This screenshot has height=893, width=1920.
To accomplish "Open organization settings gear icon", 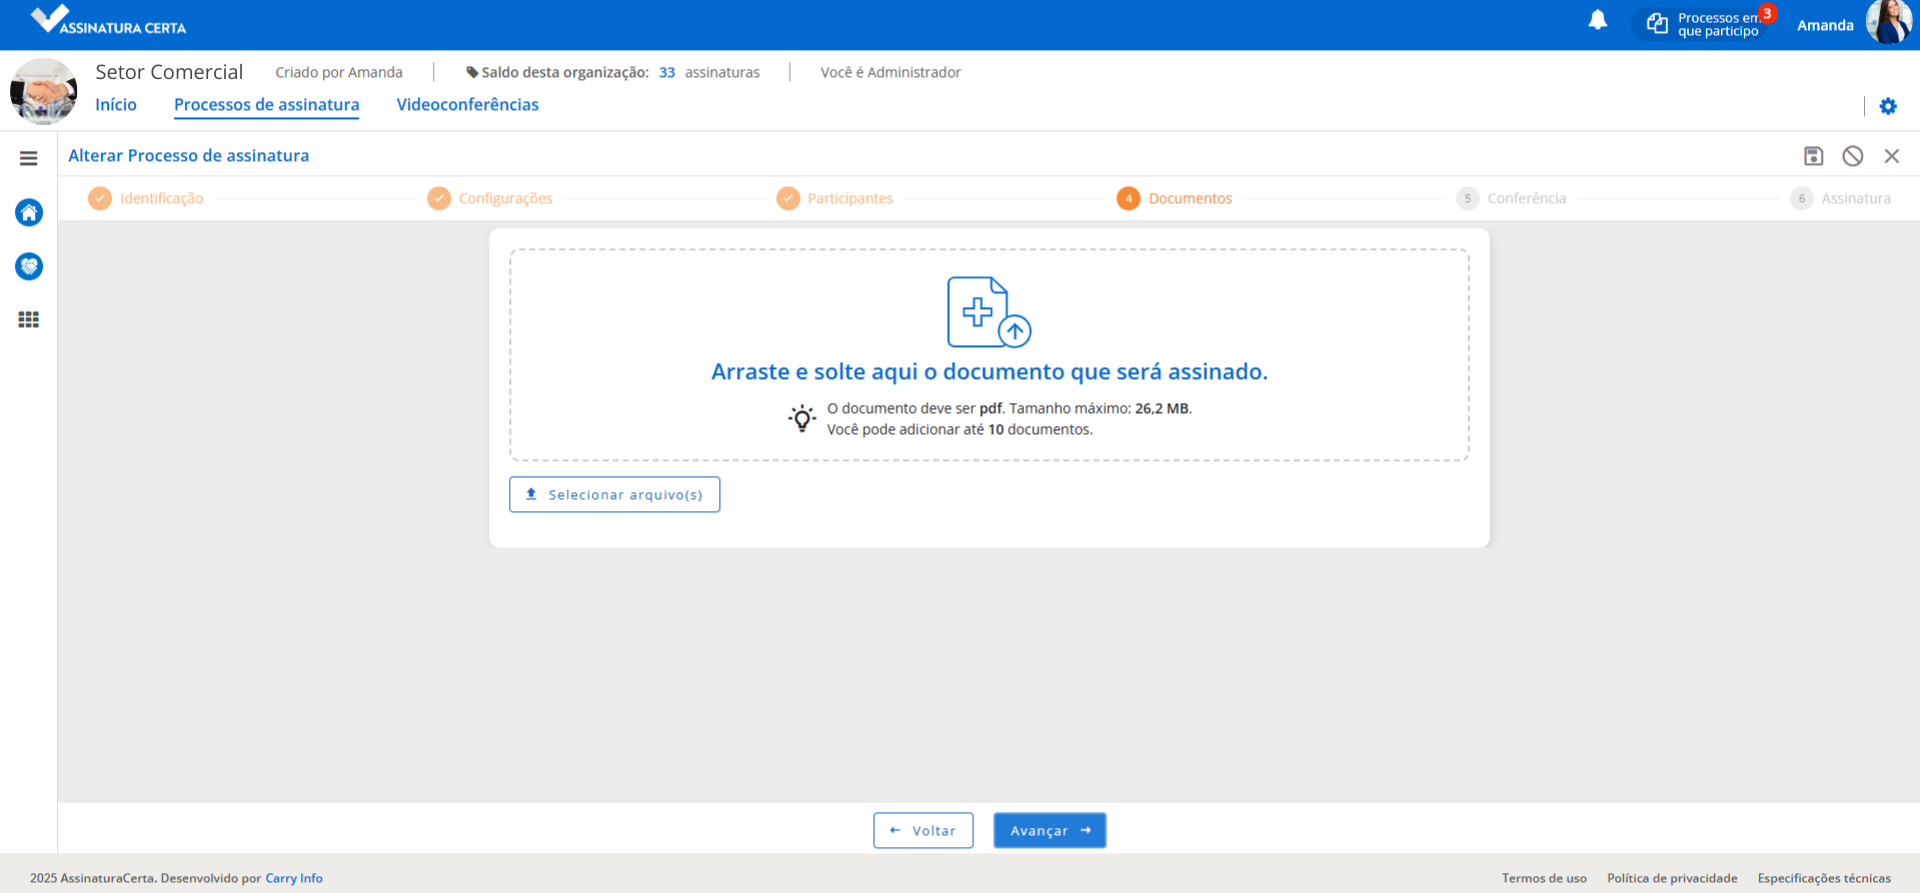I will pos(1887,106).
